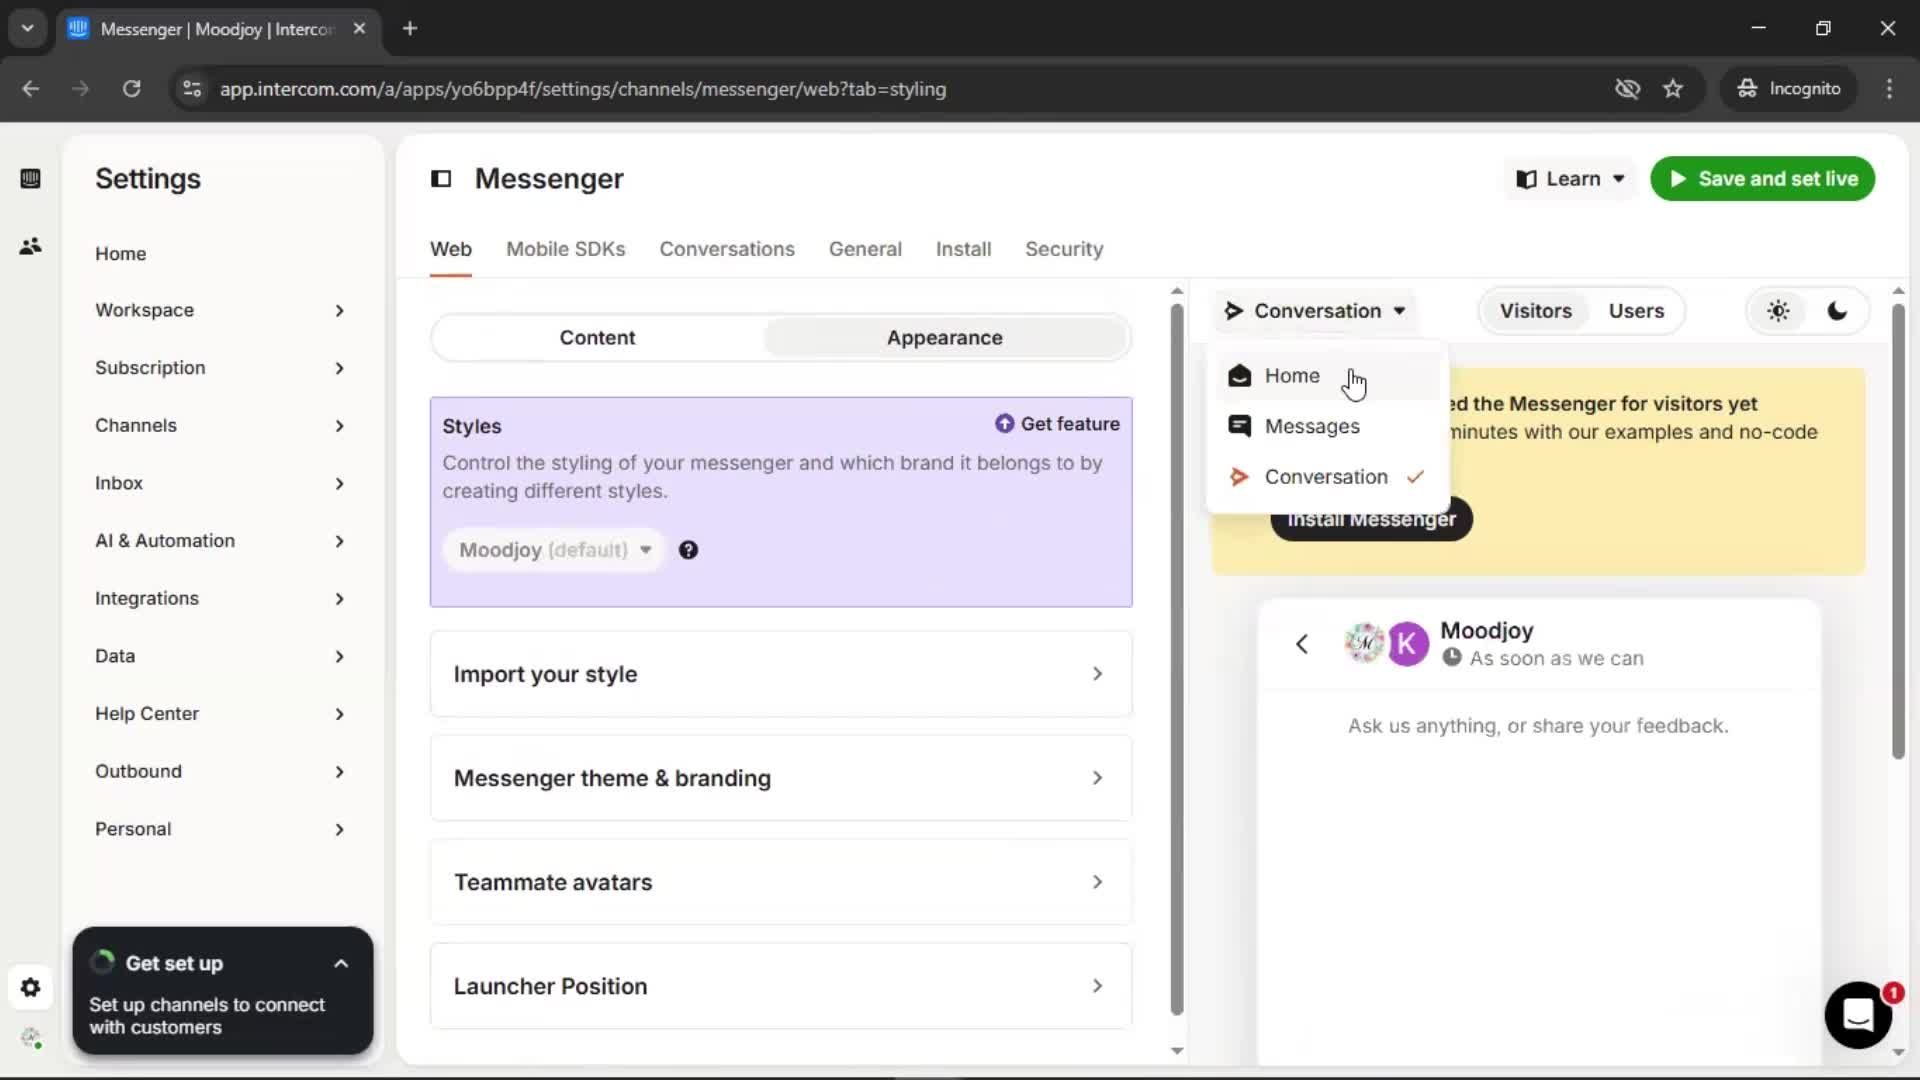Click the purple K avatar in preview
This screenshot has width=1920, height=1080.
click(1407, 644)
